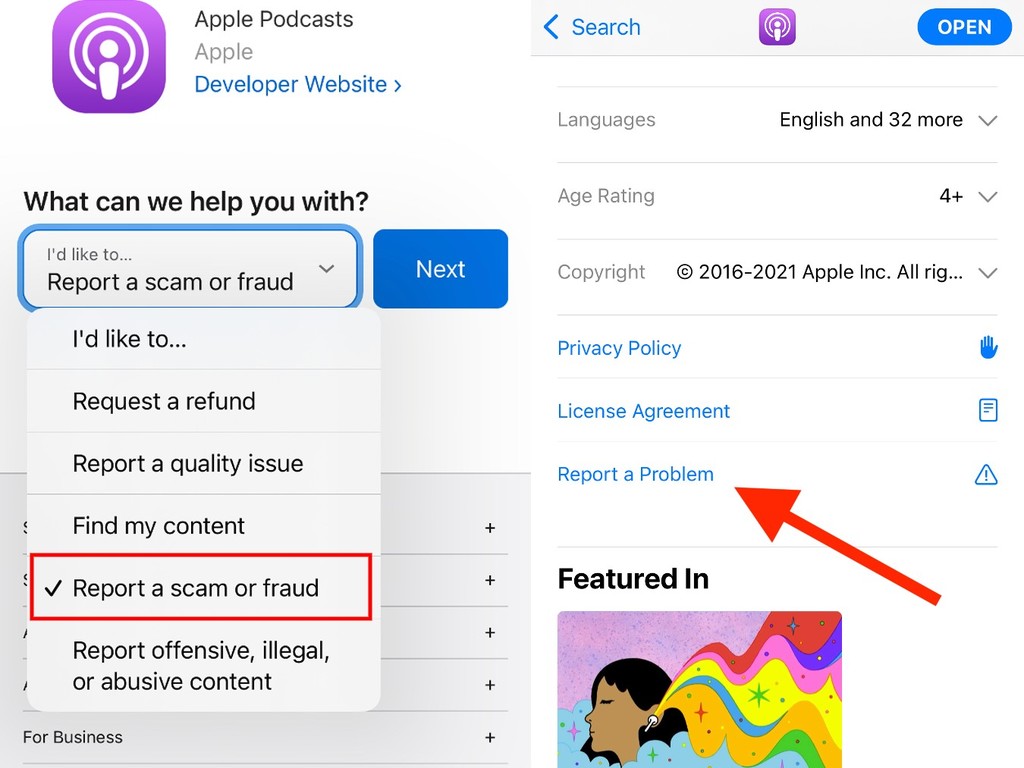The height and width of the screenshot is (768, 1024).
Task: Open the Developer Website link
Action: (298, 84)
